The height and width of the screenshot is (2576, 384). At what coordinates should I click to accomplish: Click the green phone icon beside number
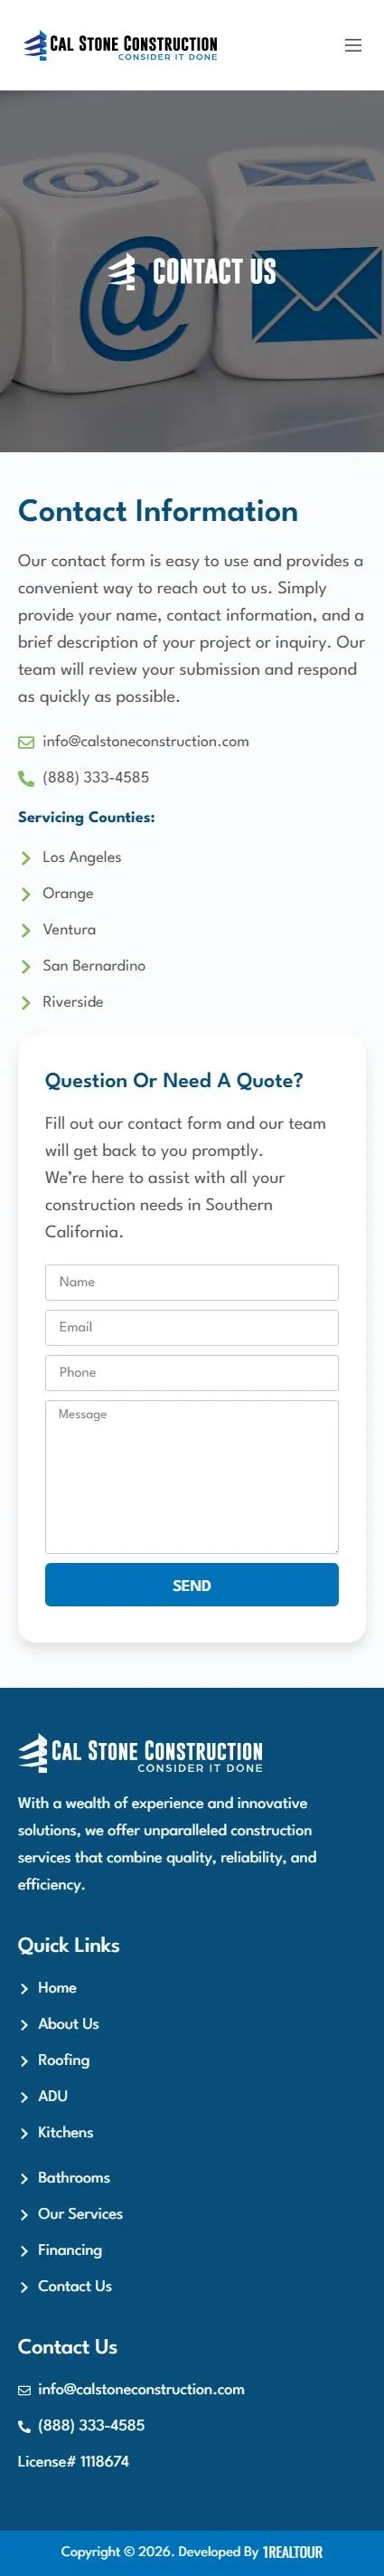pyautogui.click(x=26, y=778)
